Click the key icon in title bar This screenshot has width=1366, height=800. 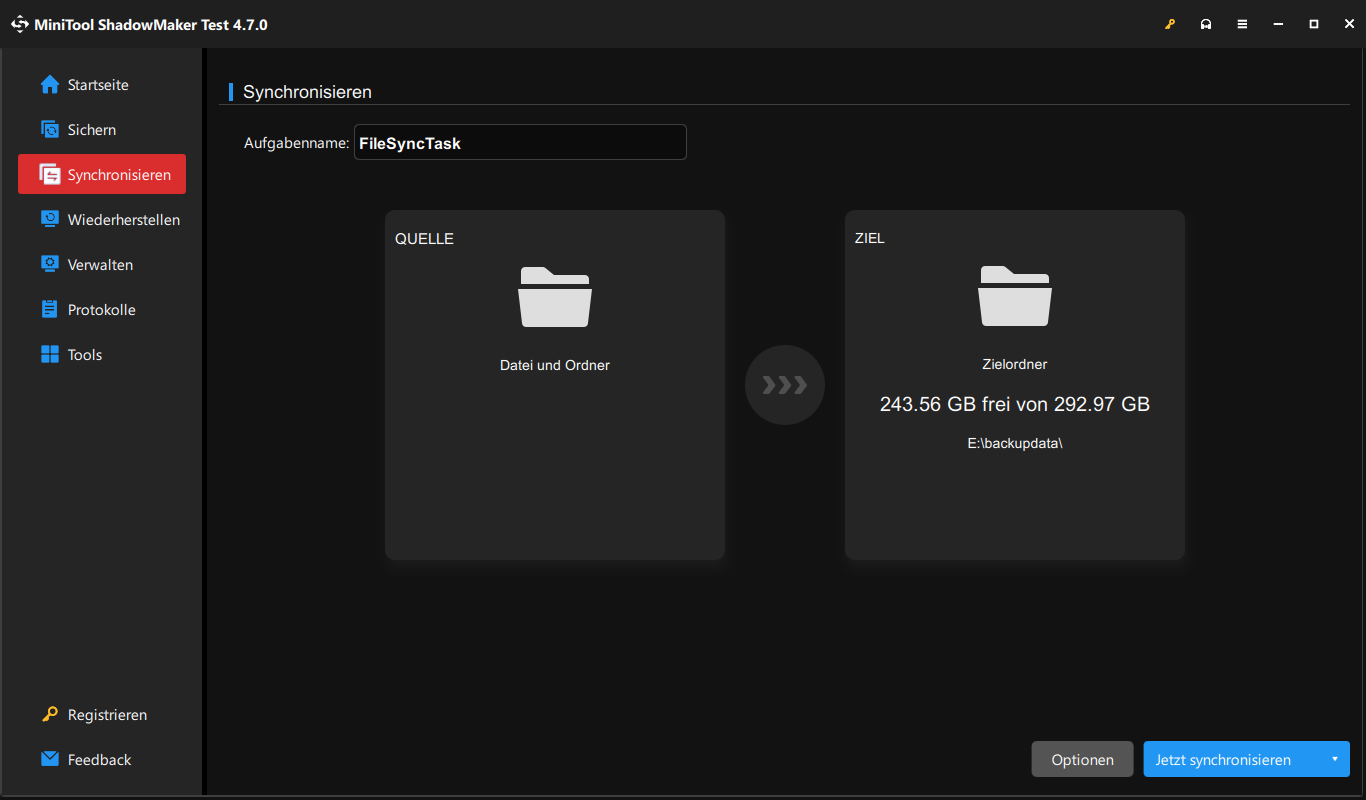[1170, 24]
